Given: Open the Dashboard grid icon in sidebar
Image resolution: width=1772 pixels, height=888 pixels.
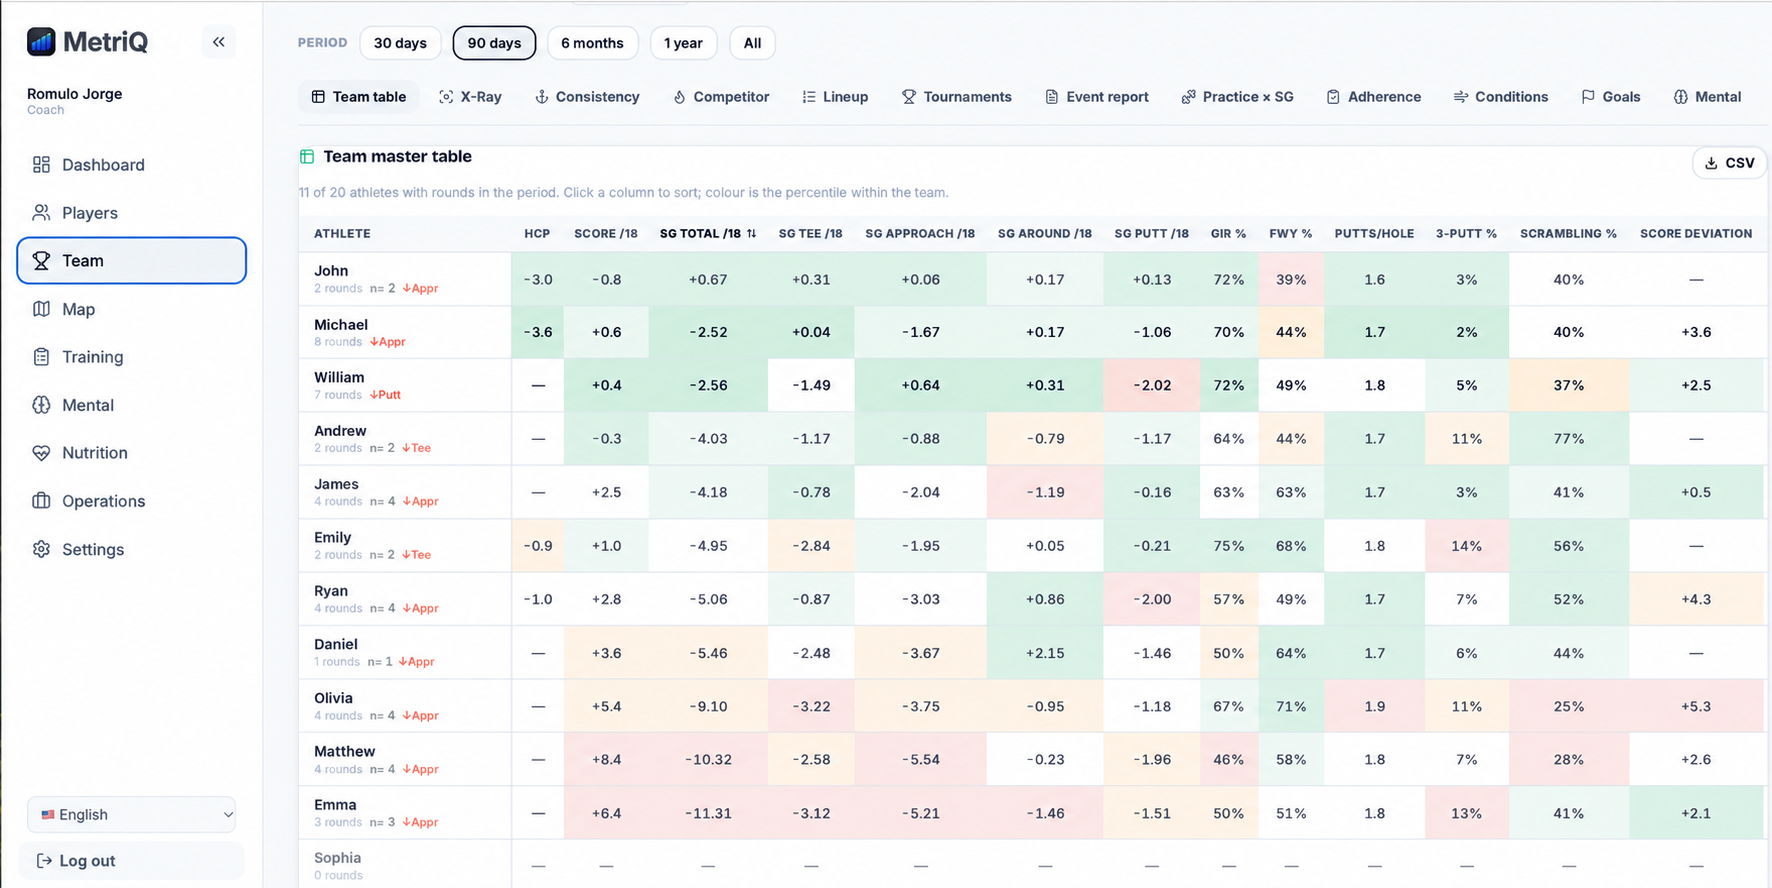Looking at the screenshot, I should click(x=41, y=165).
